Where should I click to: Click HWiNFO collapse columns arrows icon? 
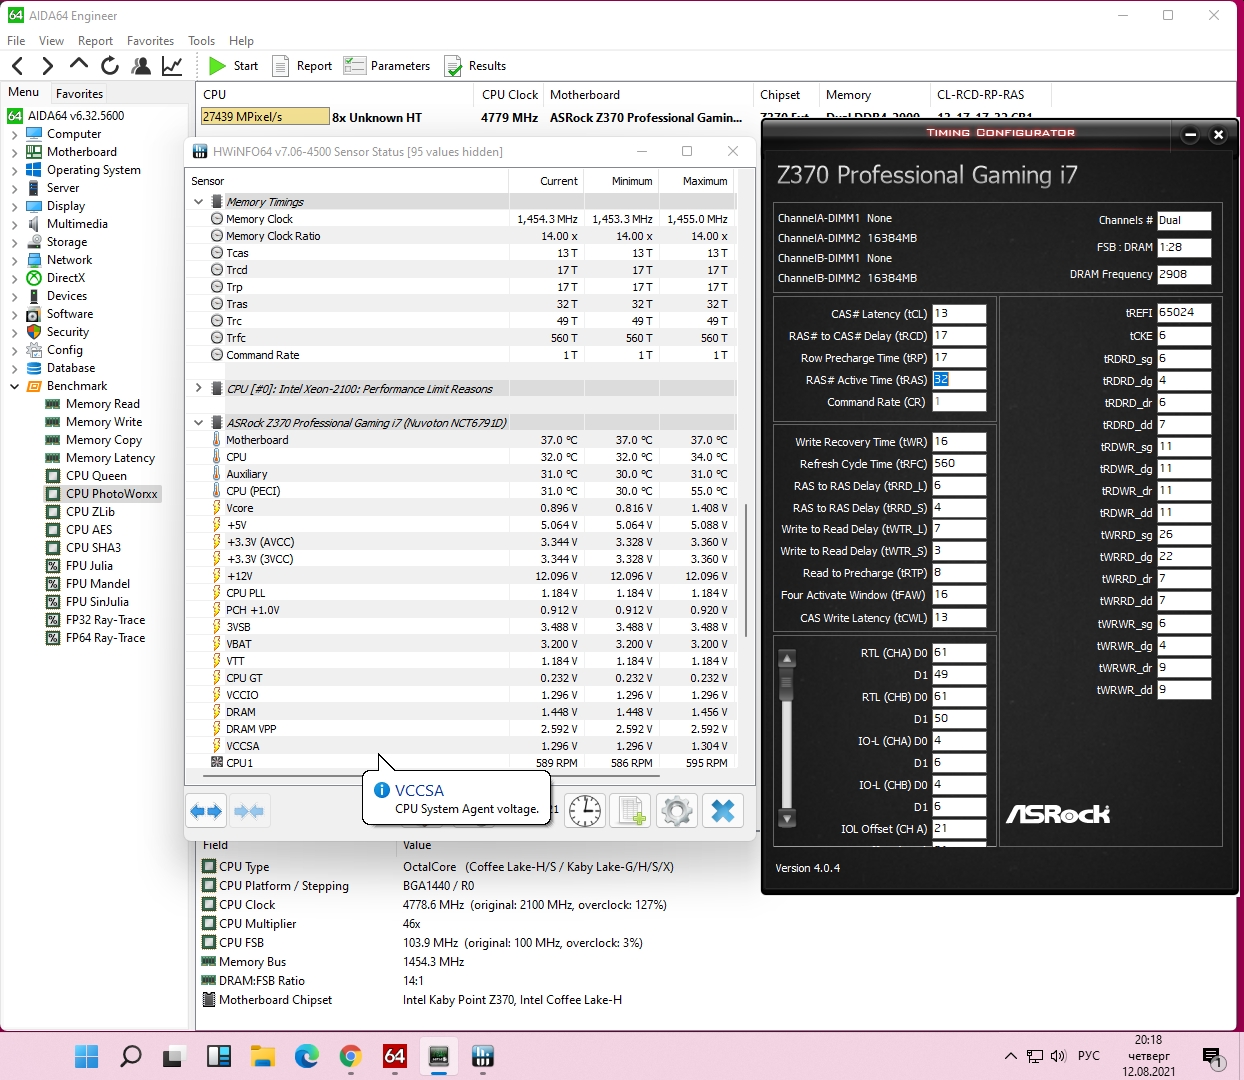[249, 811]
